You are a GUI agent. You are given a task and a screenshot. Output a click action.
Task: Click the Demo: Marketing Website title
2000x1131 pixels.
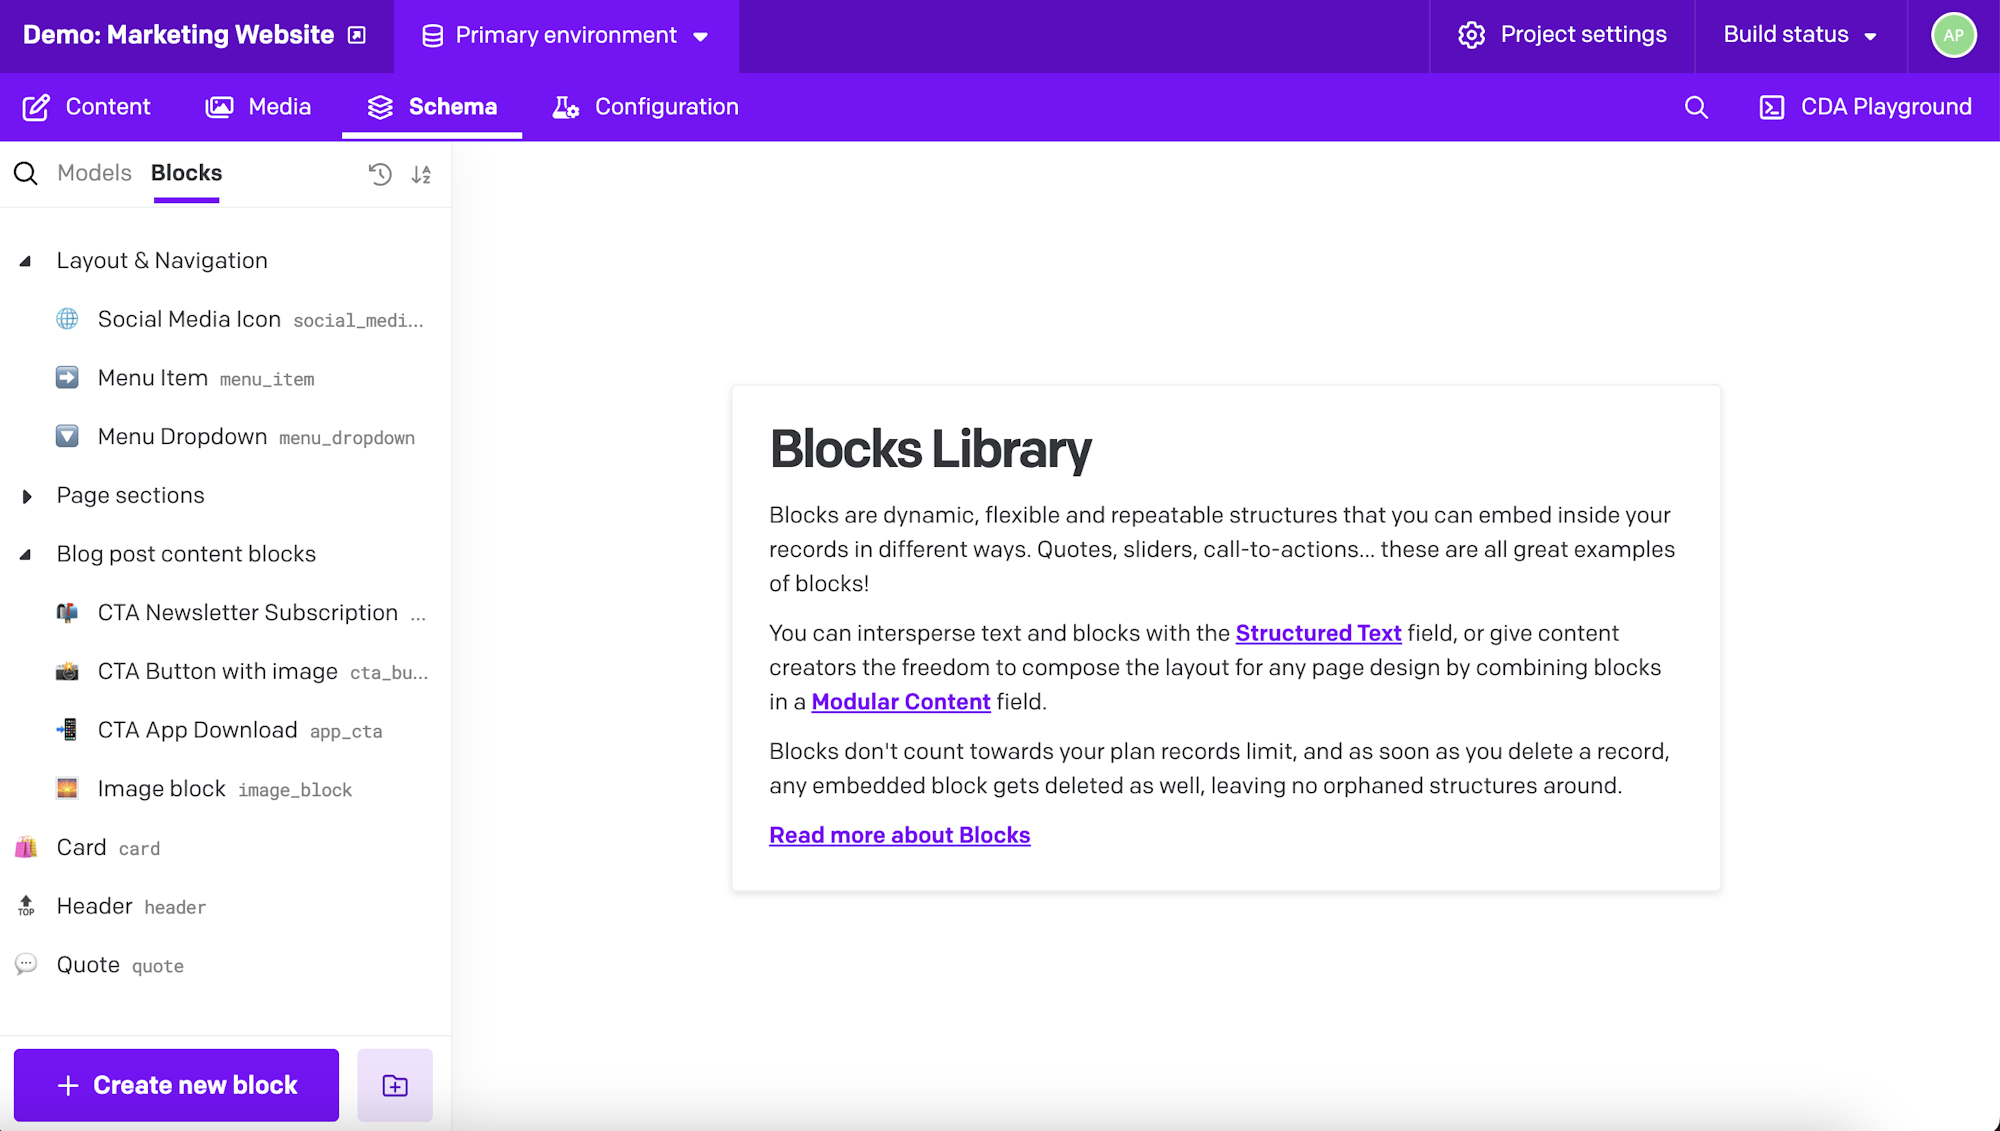(178, 35)
